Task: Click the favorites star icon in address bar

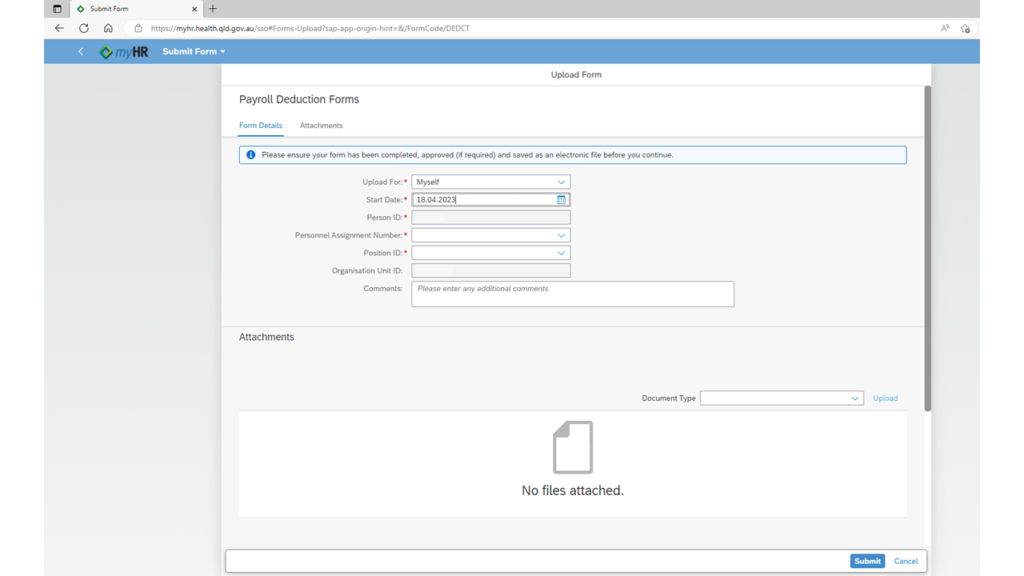Action: [965, 28]
